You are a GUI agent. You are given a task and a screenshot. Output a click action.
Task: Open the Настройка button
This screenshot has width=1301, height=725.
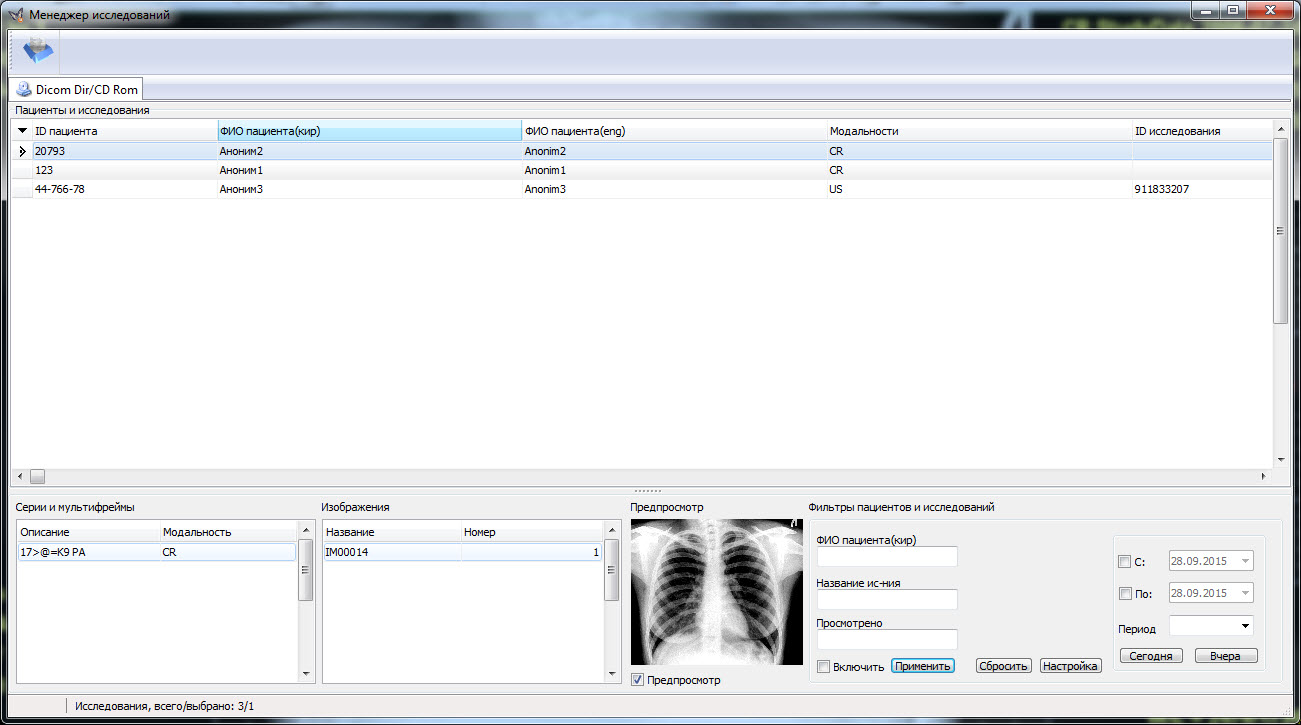[1071, 666]
